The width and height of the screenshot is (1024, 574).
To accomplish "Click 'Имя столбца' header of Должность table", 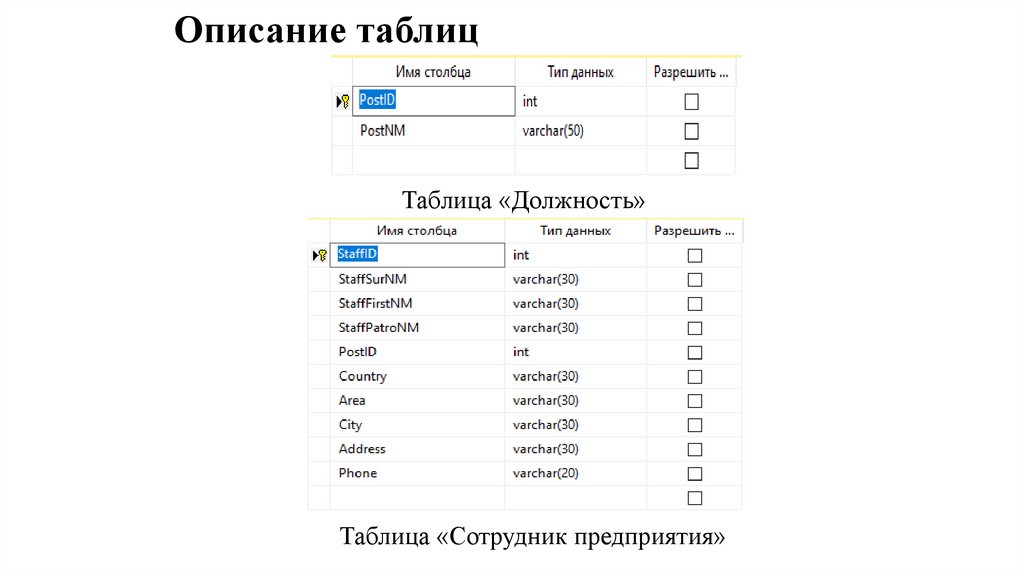I will coord(434,72).
